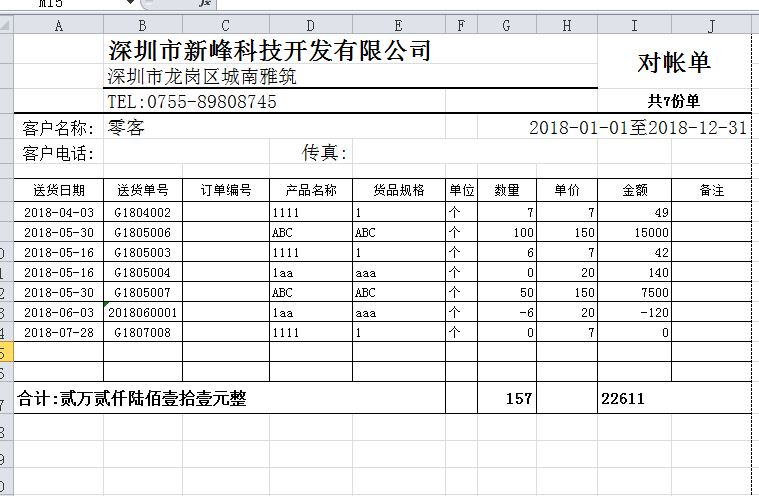This screenshot has height=496, width=759.
Task: Select column I header
Action: coord(635,25)
